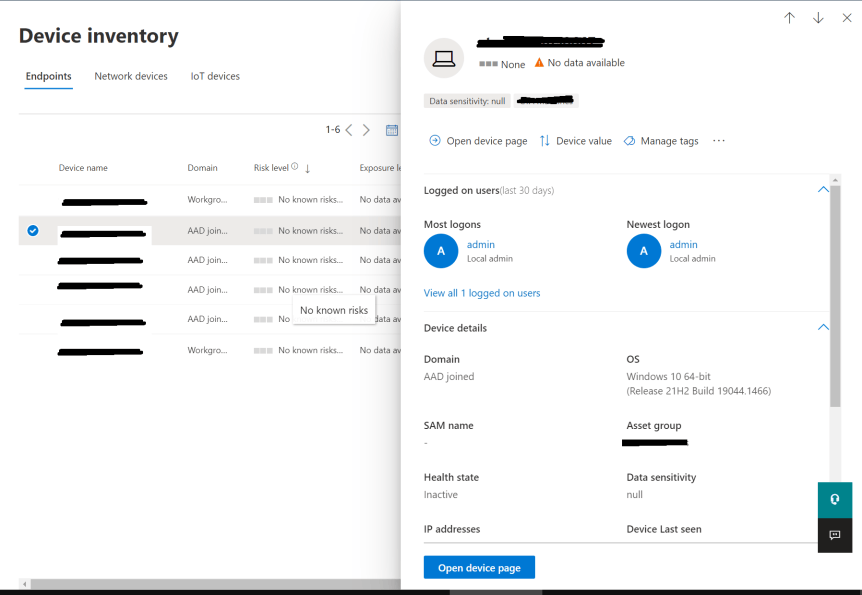Screen dimensions: 862x595
Task: Sort by the Device name column header
Action: coord(83,168)
